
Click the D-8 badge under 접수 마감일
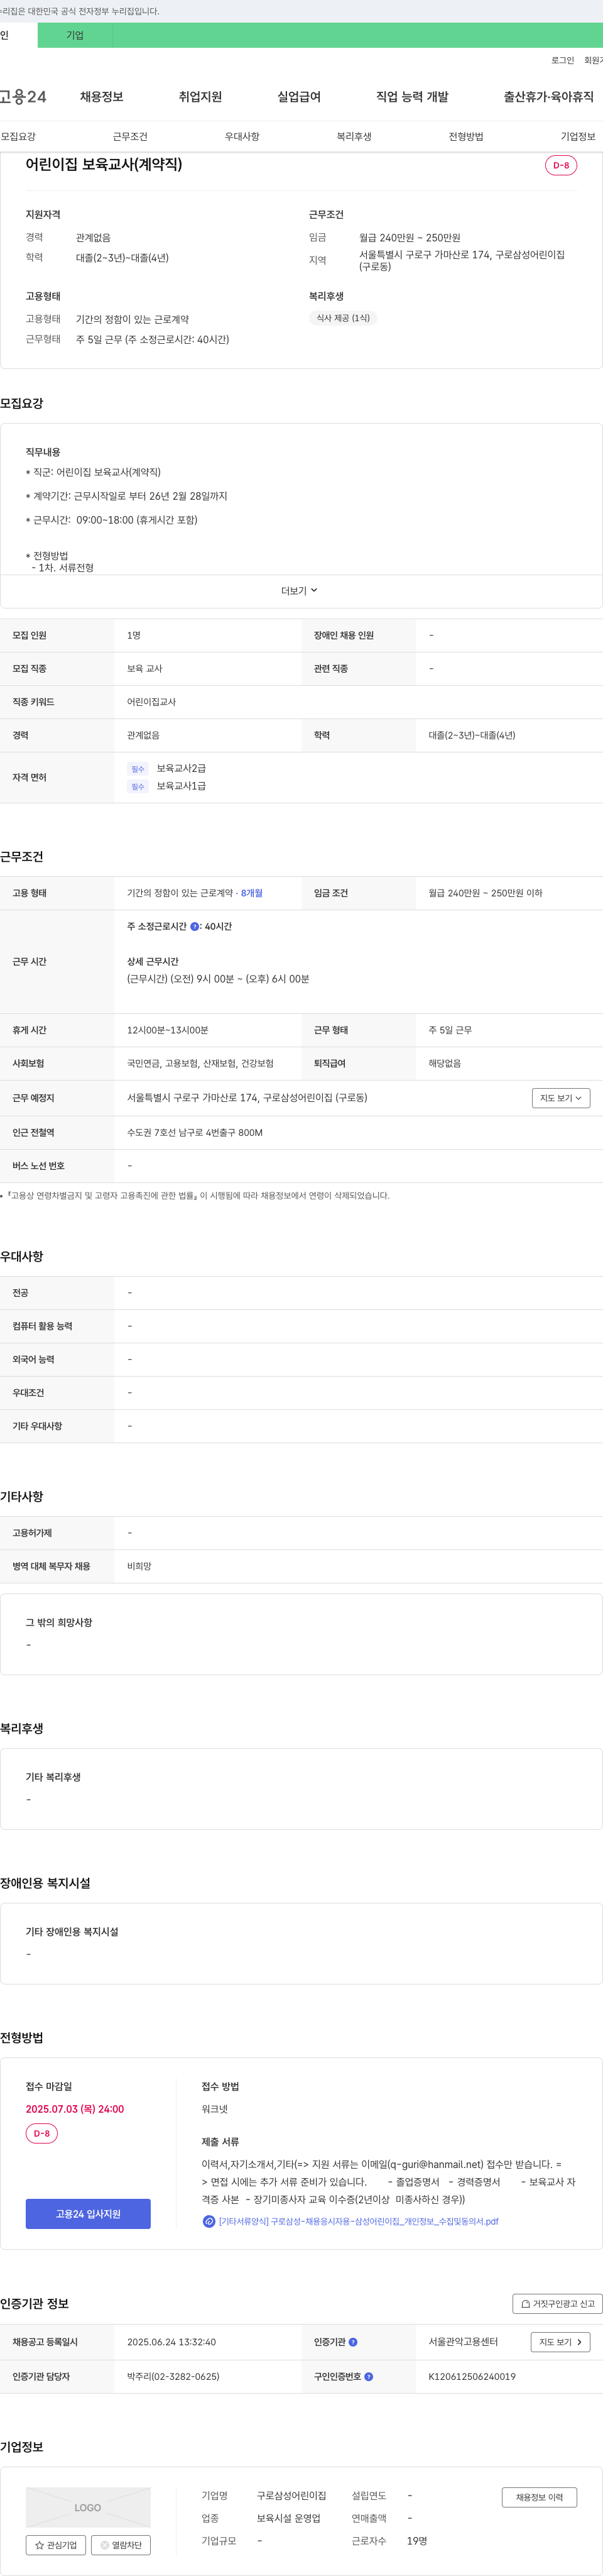41,2133
